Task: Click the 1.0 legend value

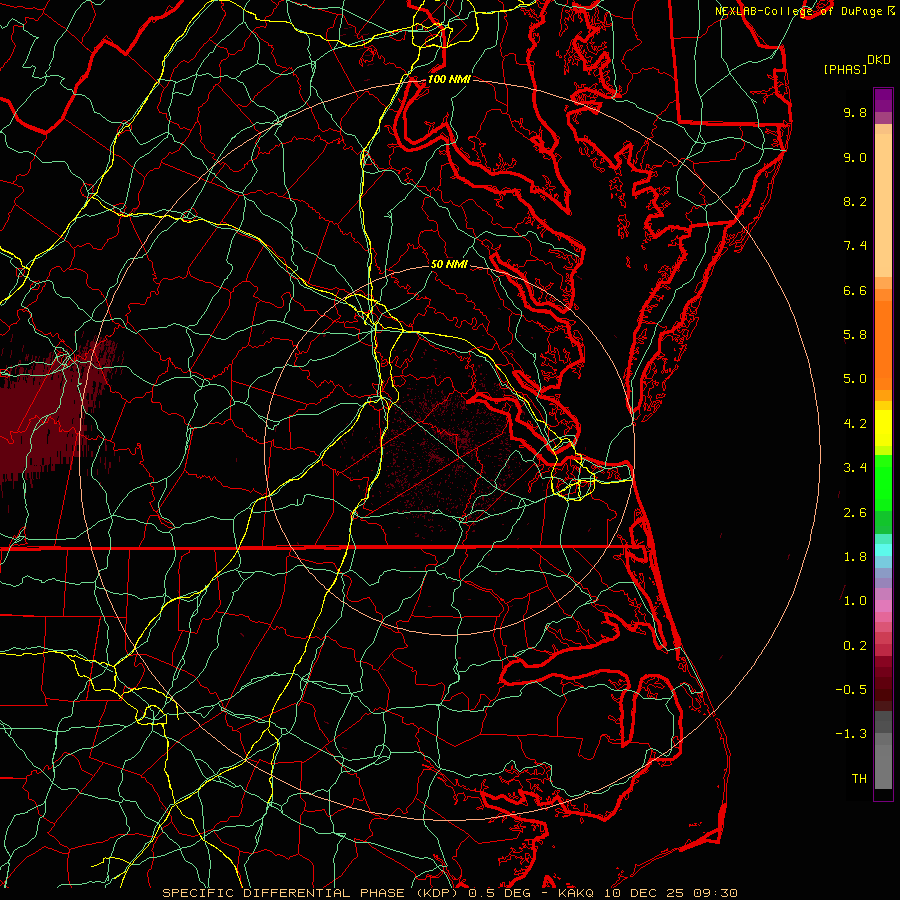Action: pos(855,601)
